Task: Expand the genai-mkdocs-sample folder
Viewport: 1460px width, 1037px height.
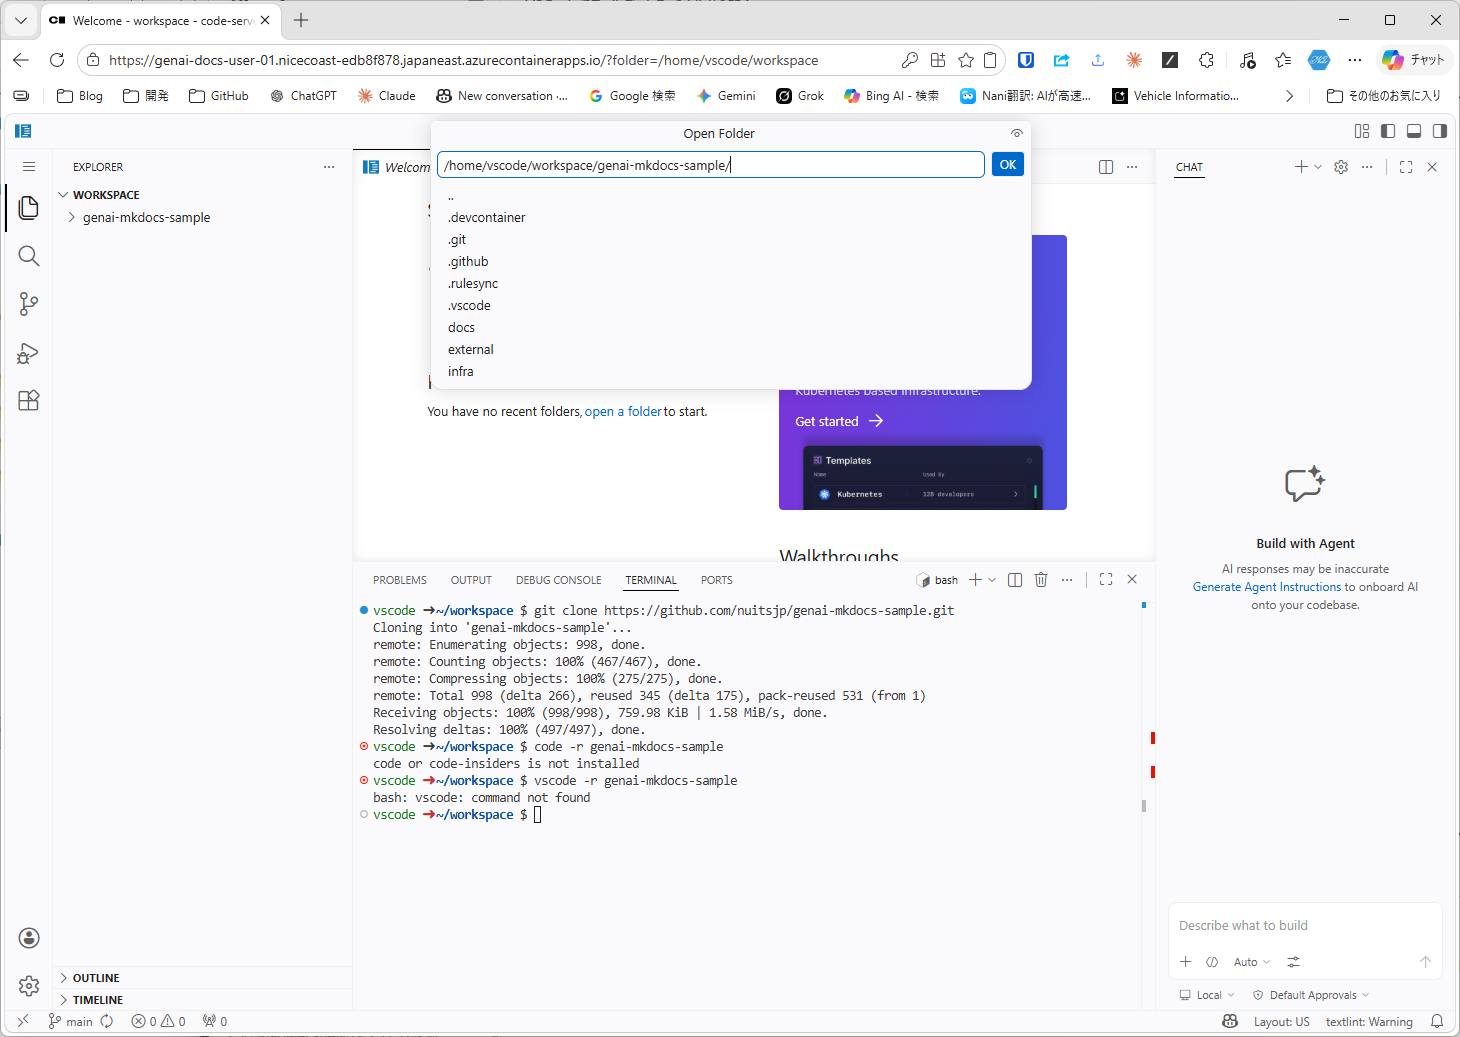Action: [146, 217]
